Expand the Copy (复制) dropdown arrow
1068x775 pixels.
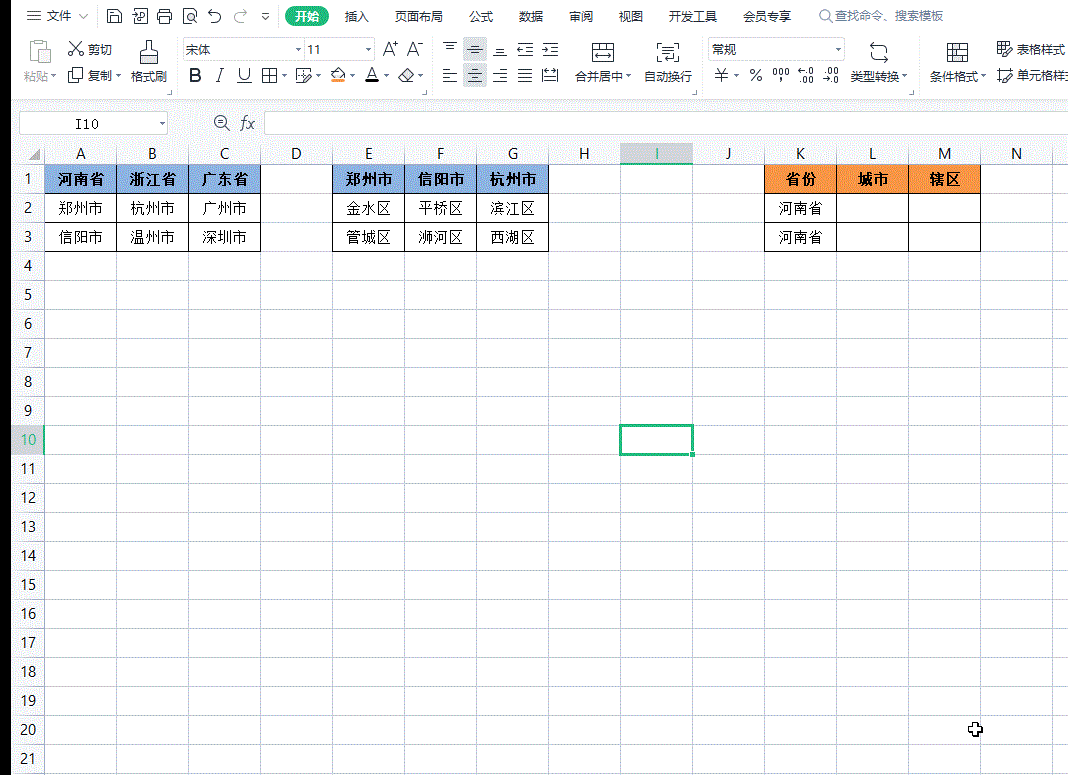[x=119, y=76]
